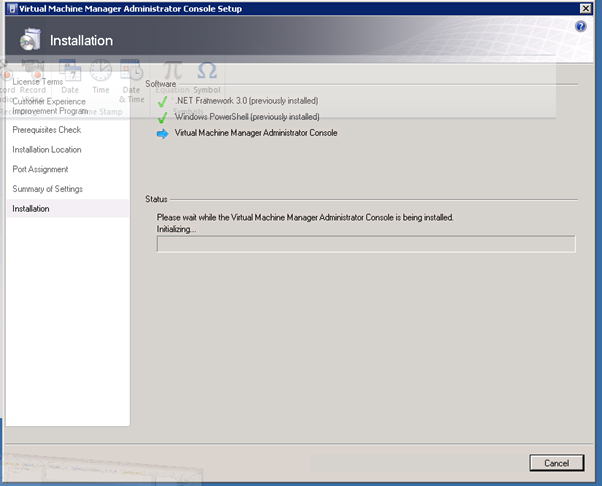Click the Please wait installation message
This screenshot has width=602, height=486.
click(x=305, y=217)
